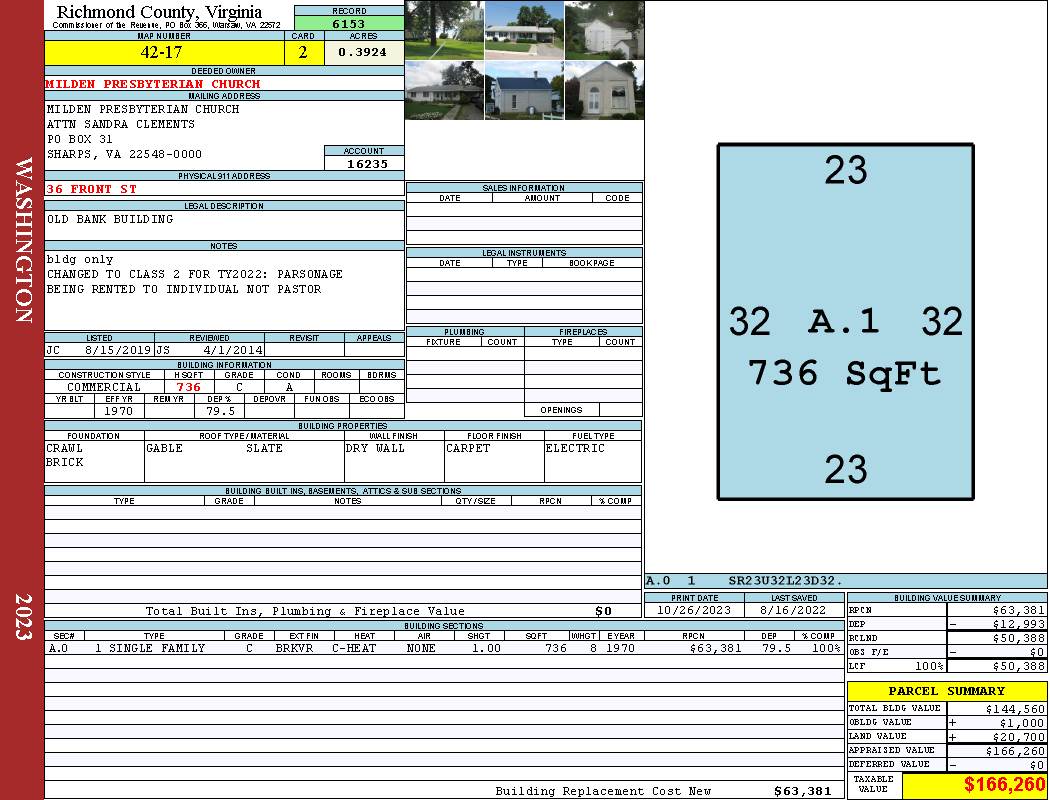Click the deeded owner Milden Presbyterian Church
This screenshot has width=1050, height=800.
pos(153,84)
